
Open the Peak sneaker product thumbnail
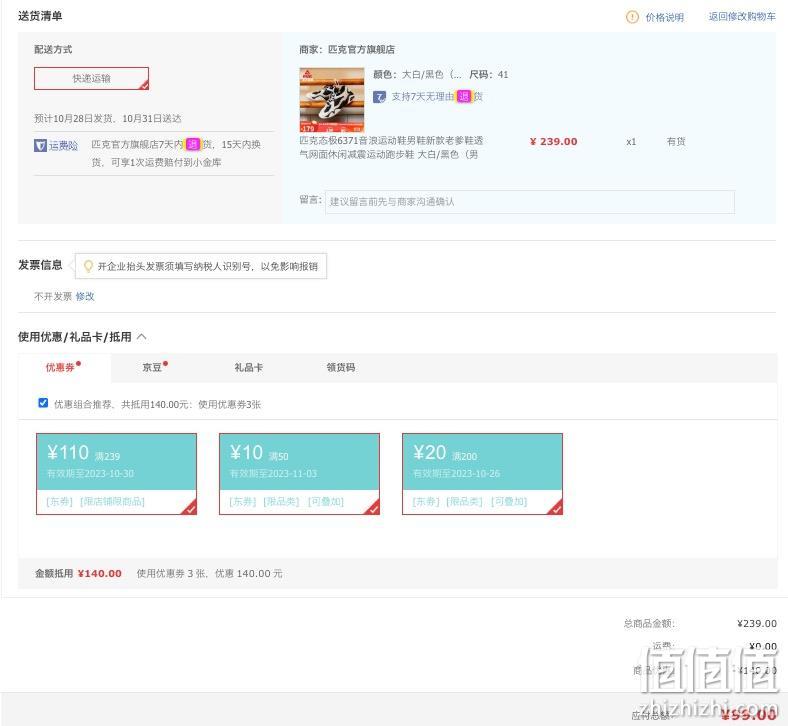click(x=332, y=99)
